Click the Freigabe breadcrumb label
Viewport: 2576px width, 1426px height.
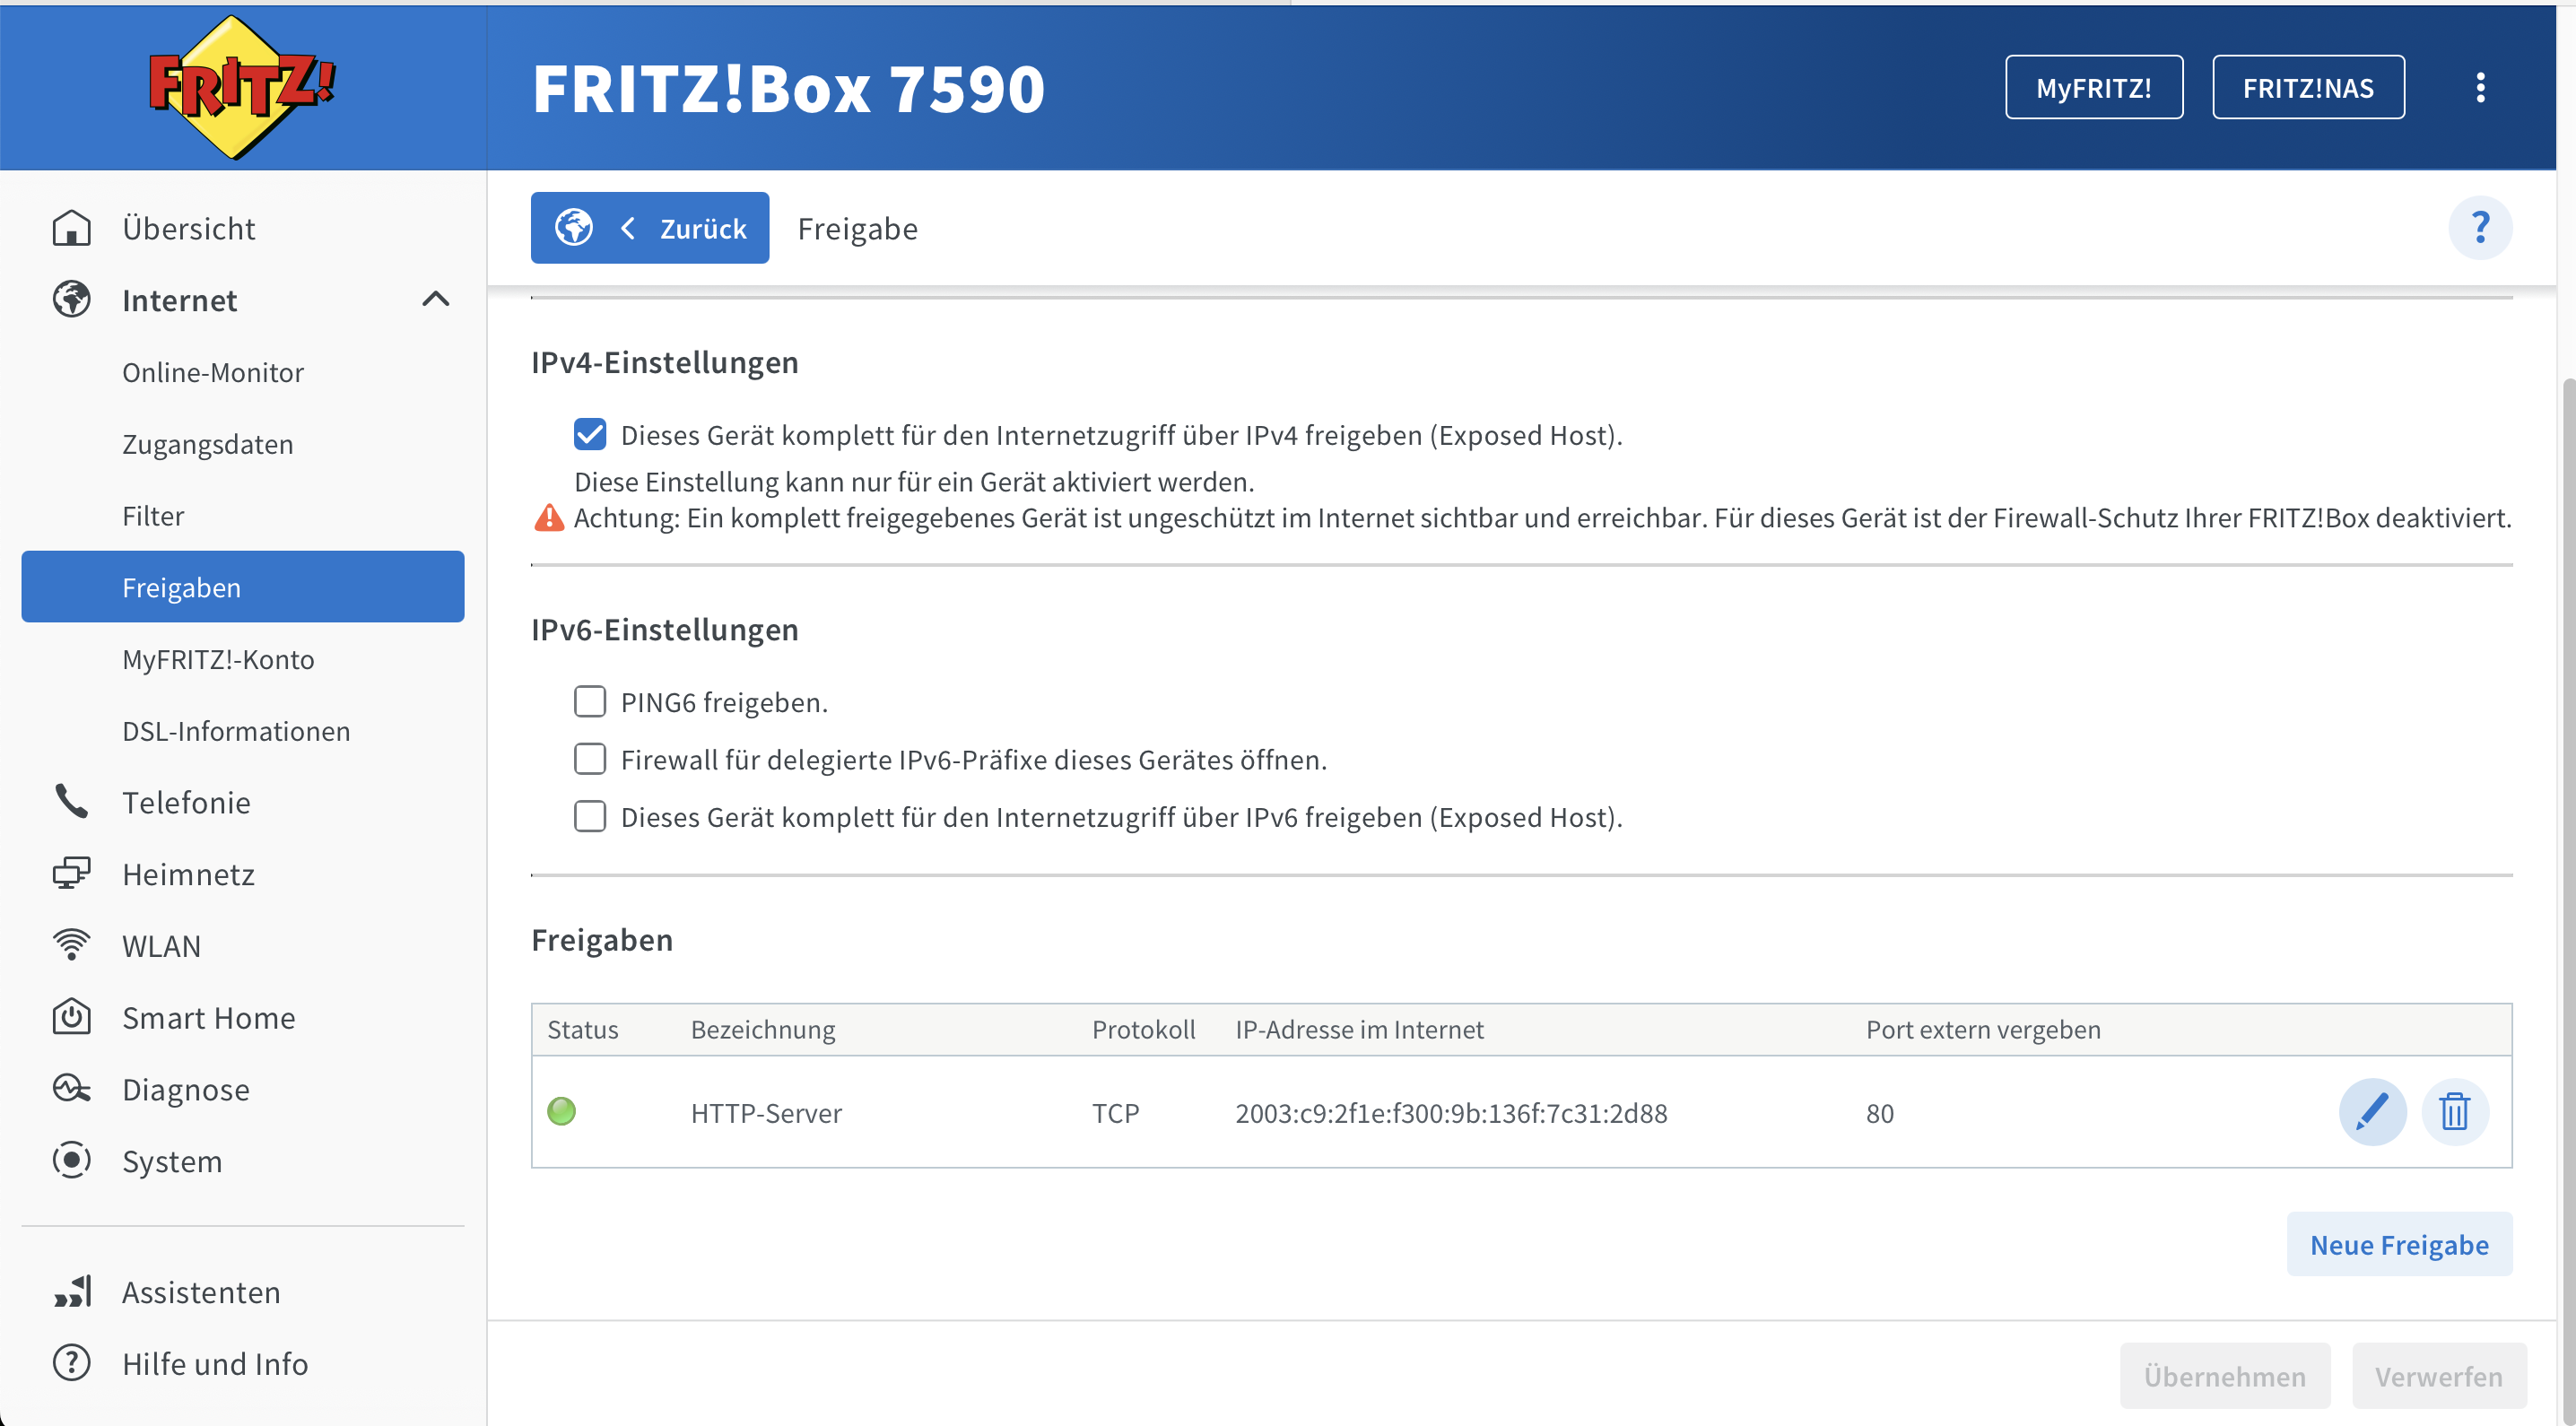[857, 229]
